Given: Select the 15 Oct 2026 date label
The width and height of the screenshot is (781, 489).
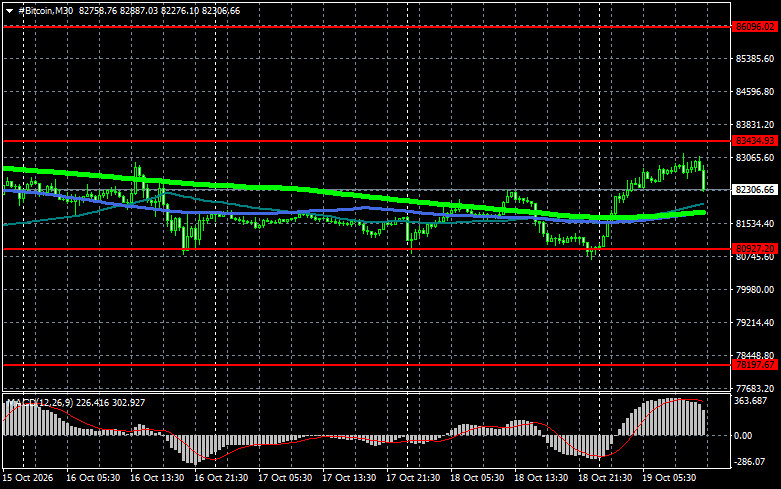Looking at the screenshot, I should coord(28,478).
